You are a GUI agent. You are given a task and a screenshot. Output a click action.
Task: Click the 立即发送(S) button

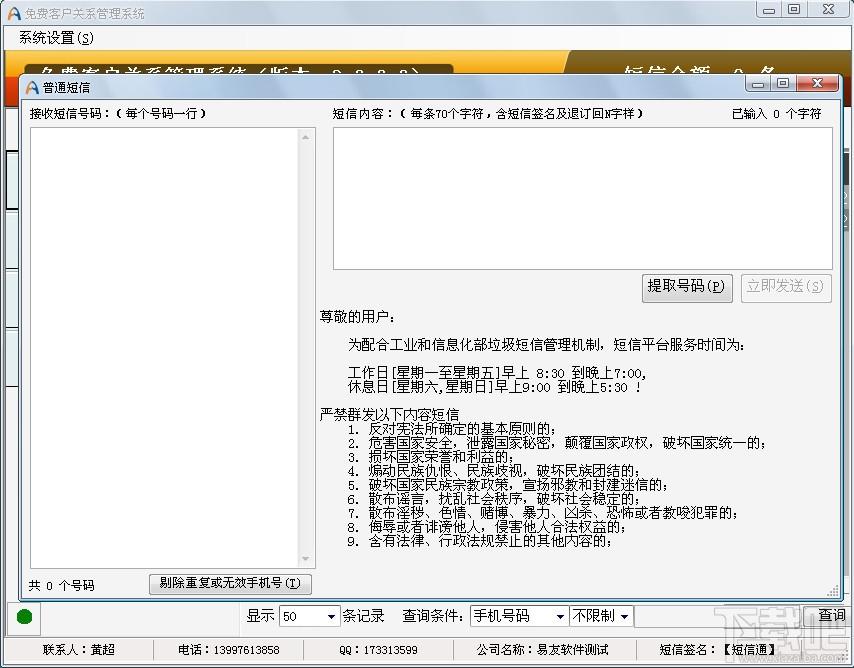pyautogui.click(x=785, y=287)
